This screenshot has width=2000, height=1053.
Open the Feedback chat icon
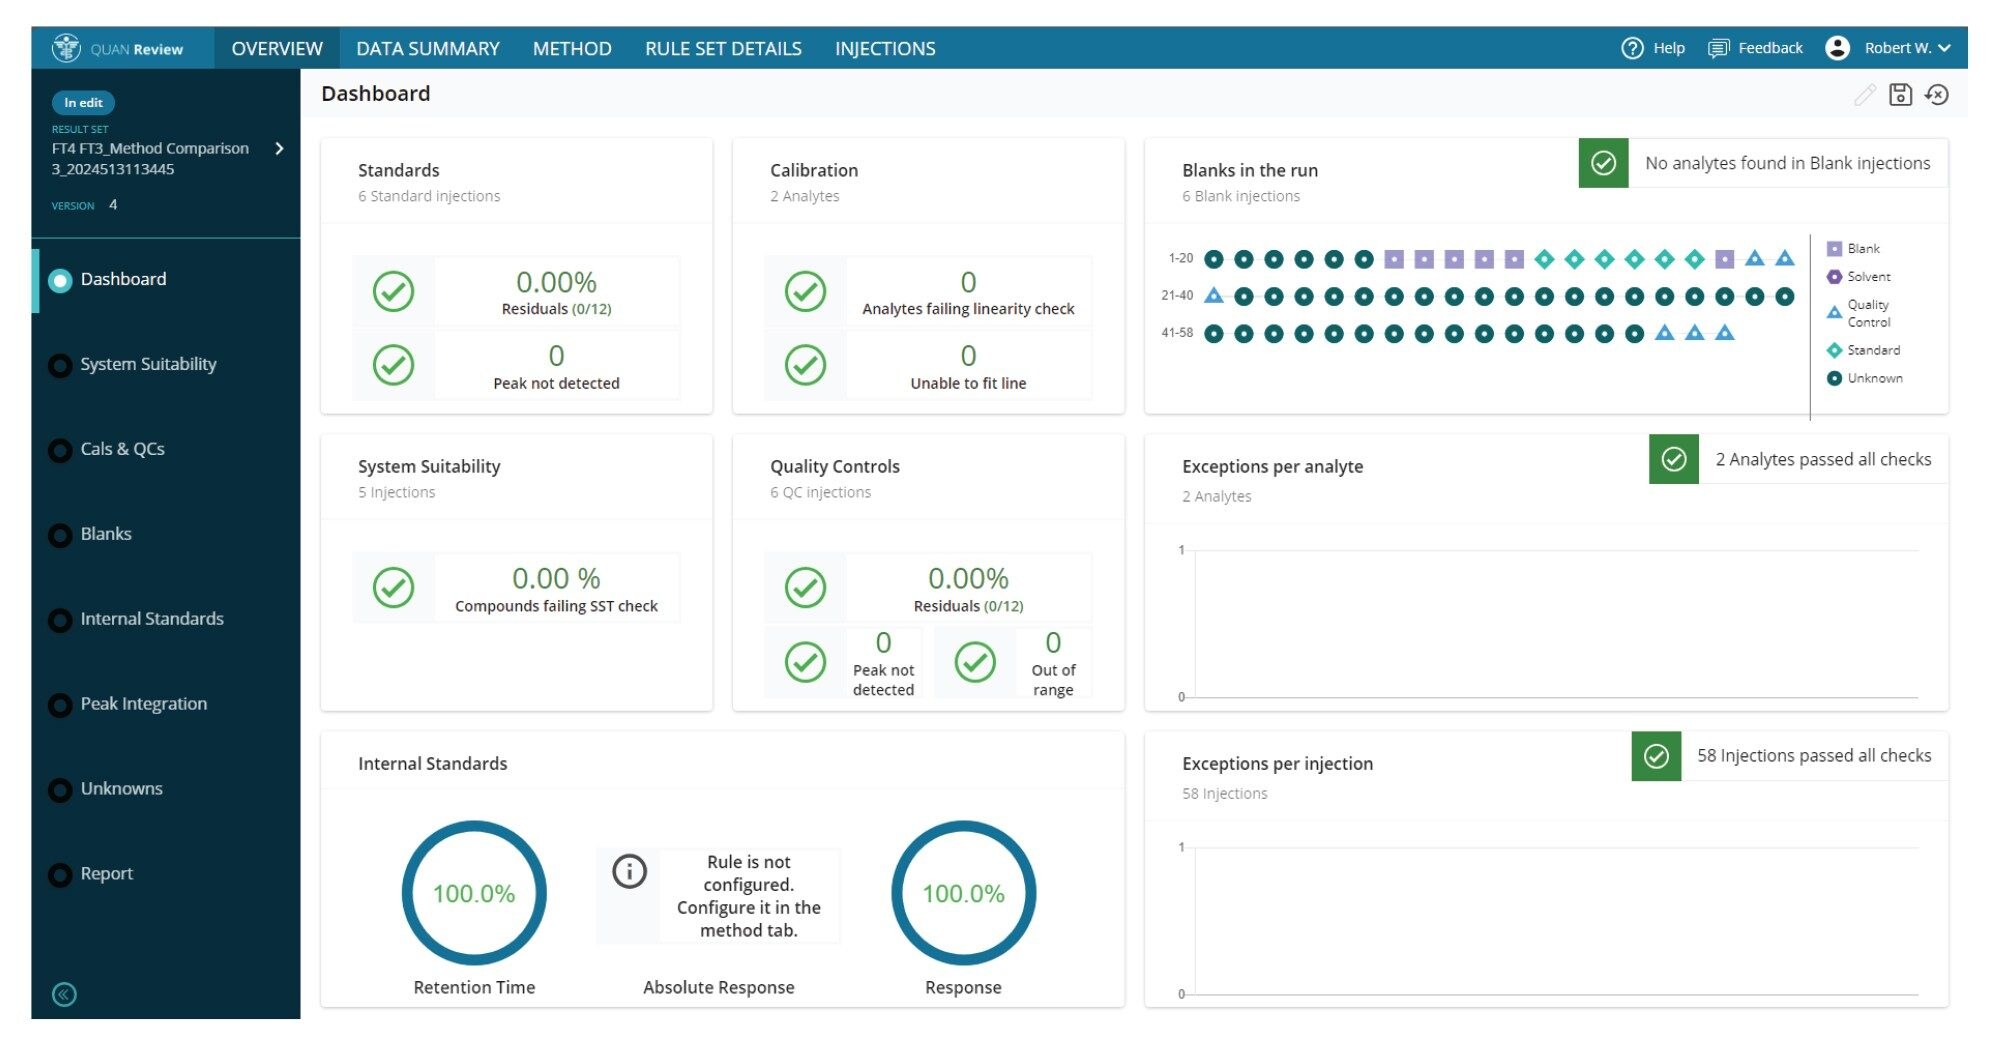pos(1718,48)
